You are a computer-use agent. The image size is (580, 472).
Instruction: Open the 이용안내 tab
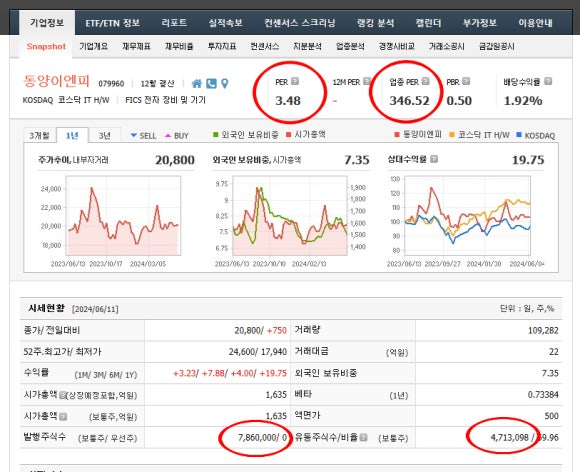[535, 23]
